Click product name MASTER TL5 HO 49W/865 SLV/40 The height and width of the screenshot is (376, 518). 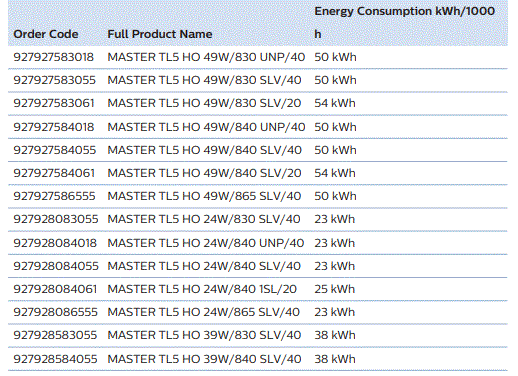(x=204, y=196)
